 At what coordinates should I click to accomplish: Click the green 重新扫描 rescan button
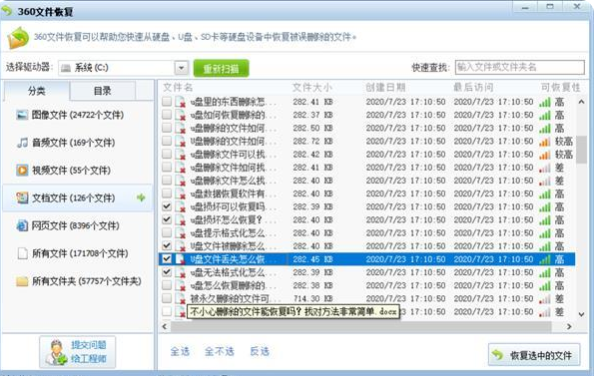(221, 68)
